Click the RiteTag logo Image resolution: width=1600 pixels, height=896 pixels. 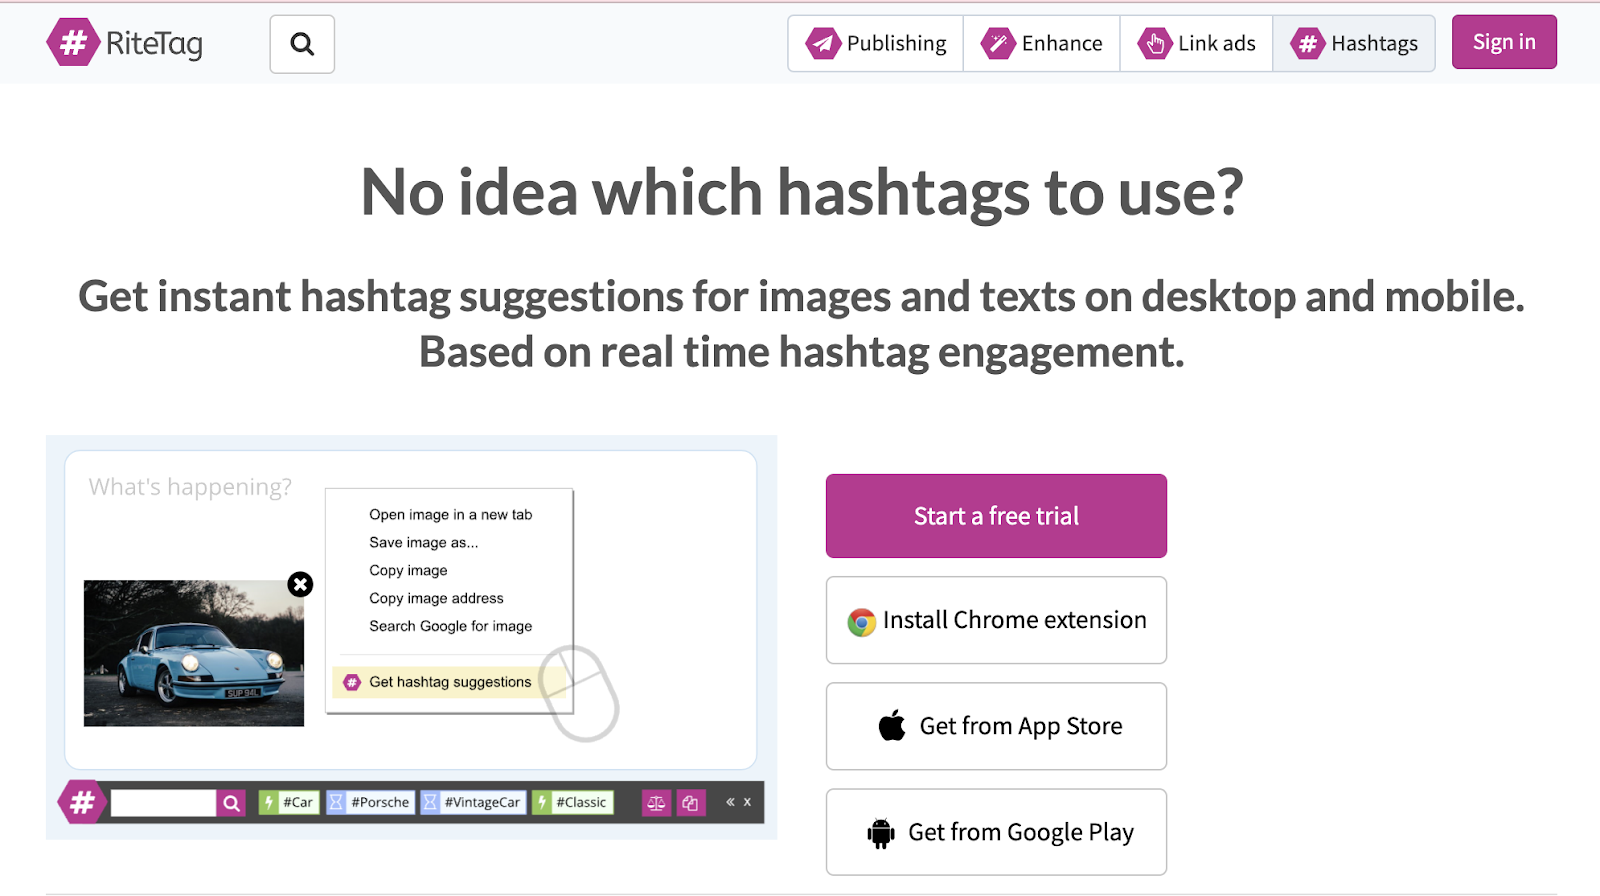point(125,43)
